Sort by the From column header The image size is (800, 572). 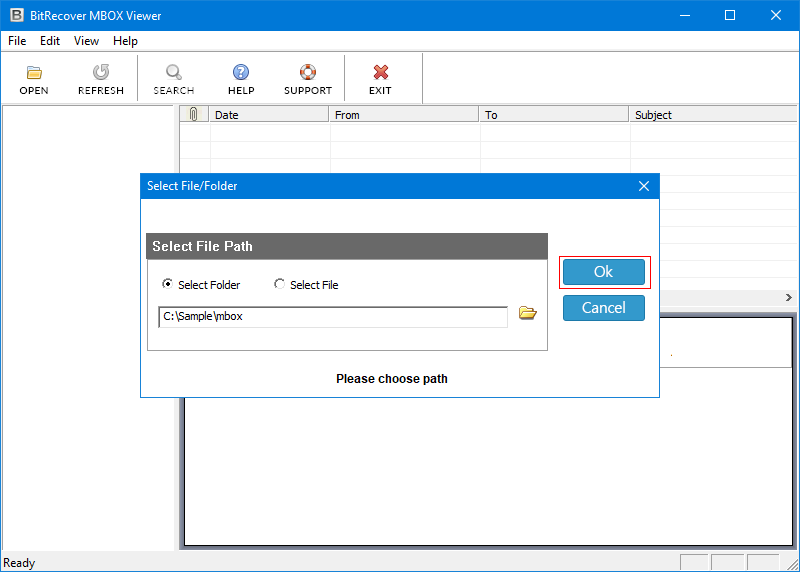(404, 114)
